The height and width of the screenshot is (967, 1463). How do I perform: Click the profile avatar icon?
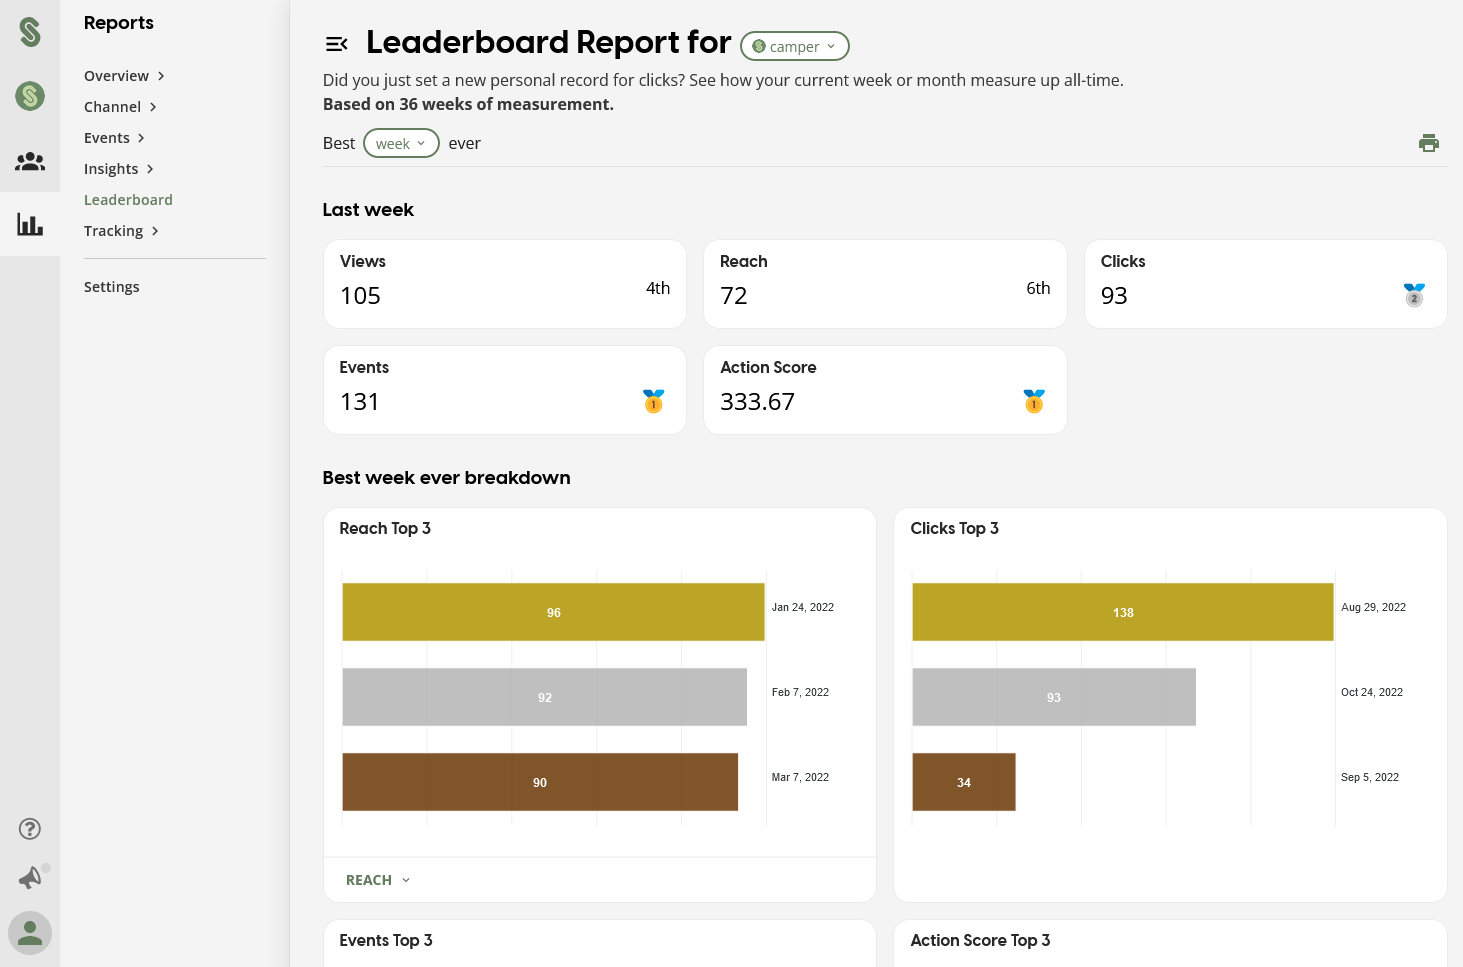coord(30,932)
